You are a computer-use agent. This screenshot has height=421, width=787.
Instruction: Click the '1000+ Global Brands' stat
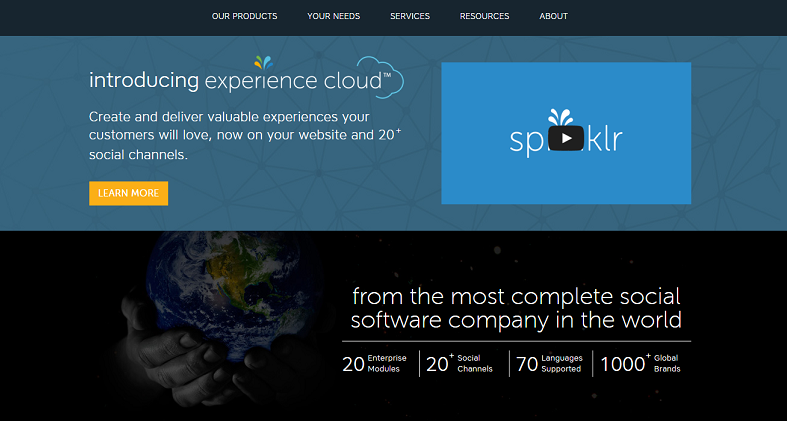[x=640, y=364]
